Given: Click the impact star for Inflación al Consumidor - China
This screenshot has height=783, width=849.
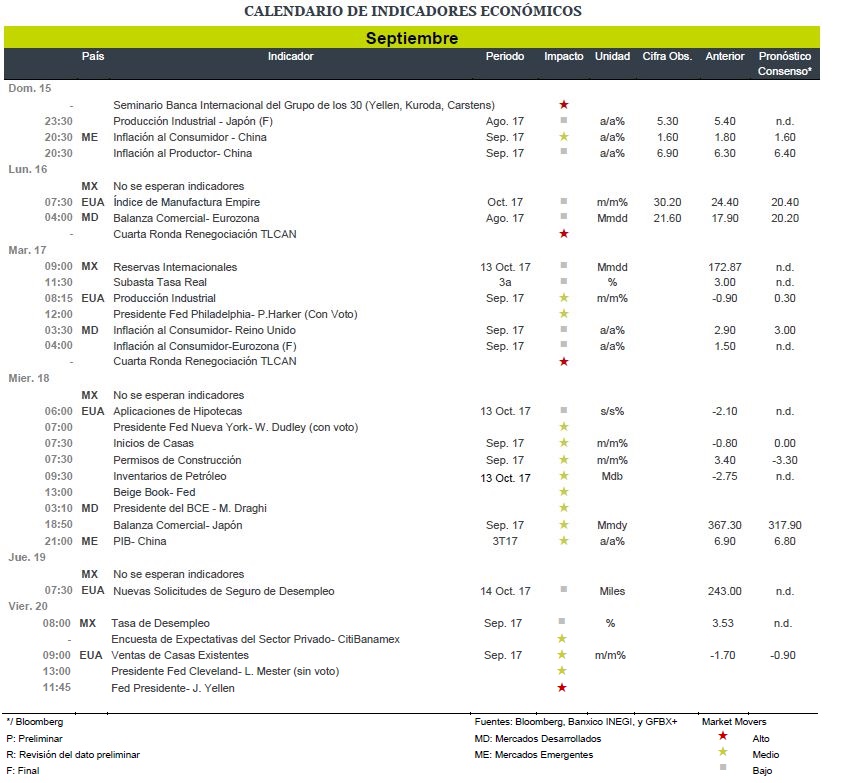Looking at the screenshot, I should 564,136.
